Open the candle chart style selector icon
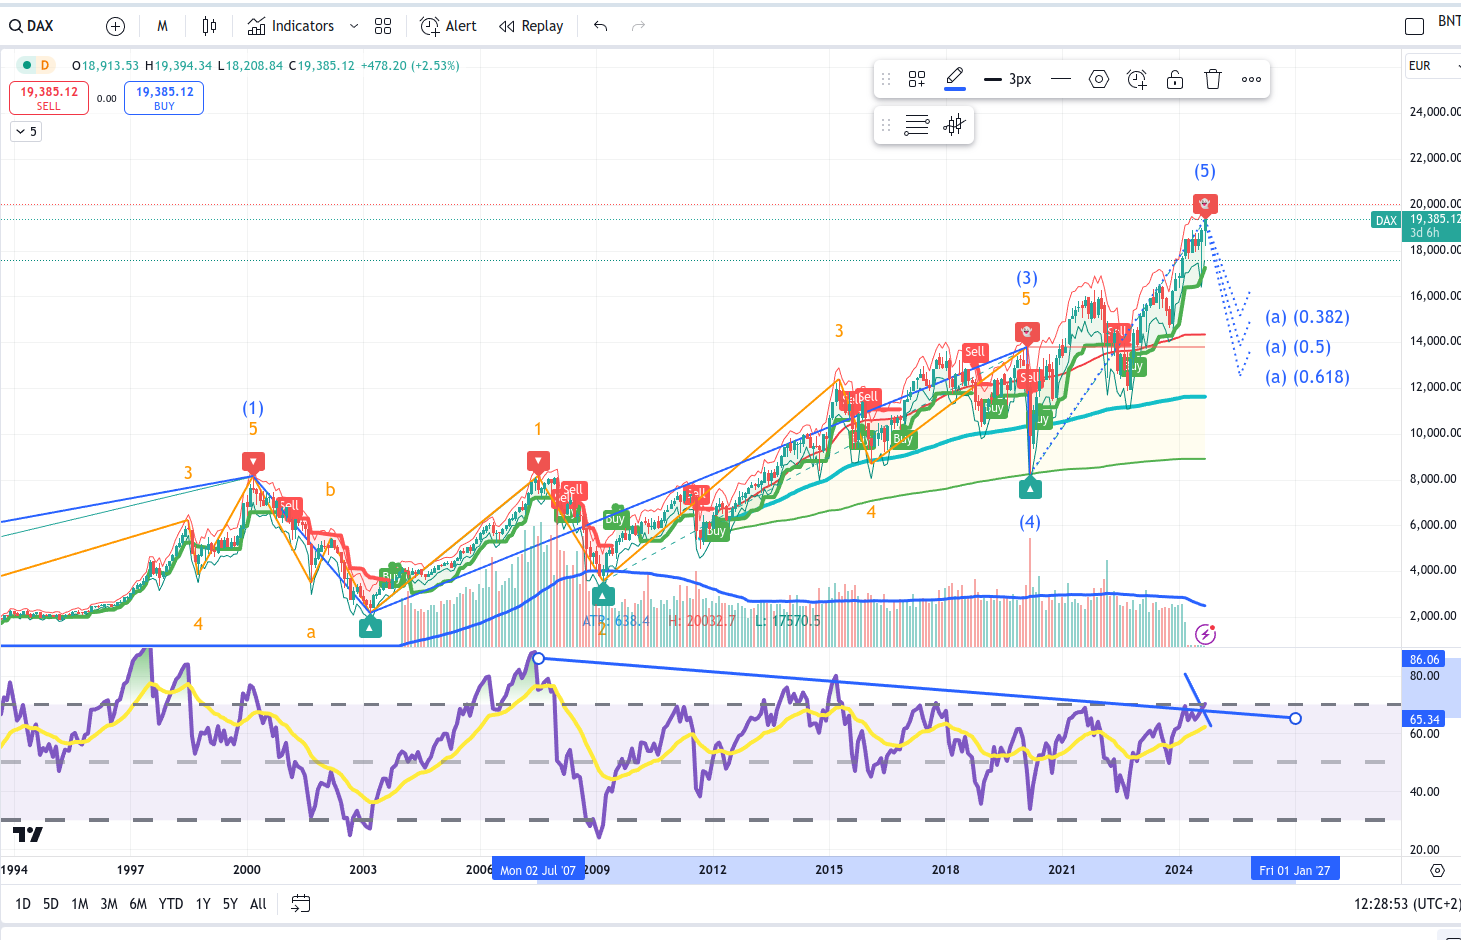 [x=209, y=25]
